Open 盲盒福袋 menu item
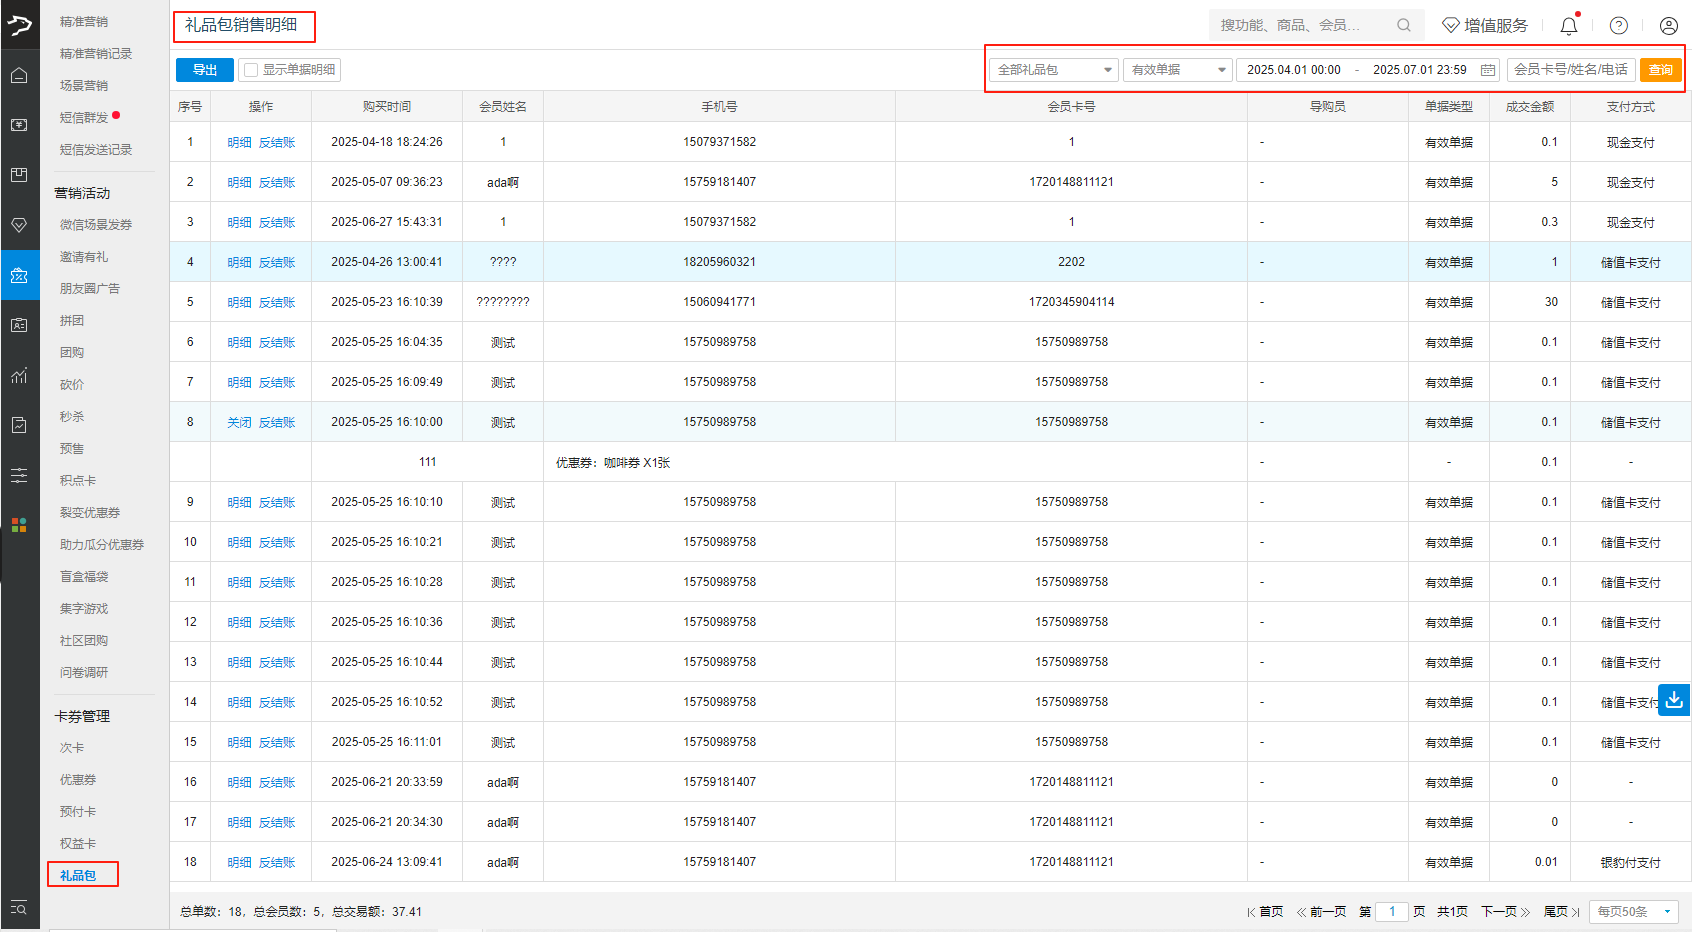The width and height of the screenshot is (1692, 932). point(84,577)
